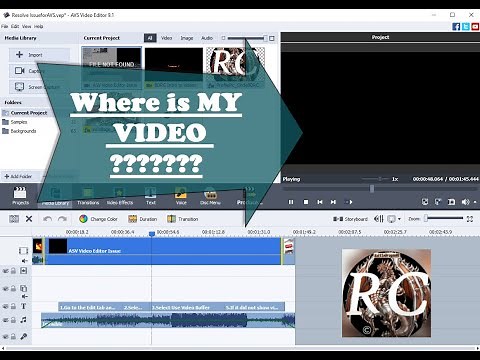Screen dimensions: 480x360
Task: Lock the voice microphone track
Action: click(13, 336)
